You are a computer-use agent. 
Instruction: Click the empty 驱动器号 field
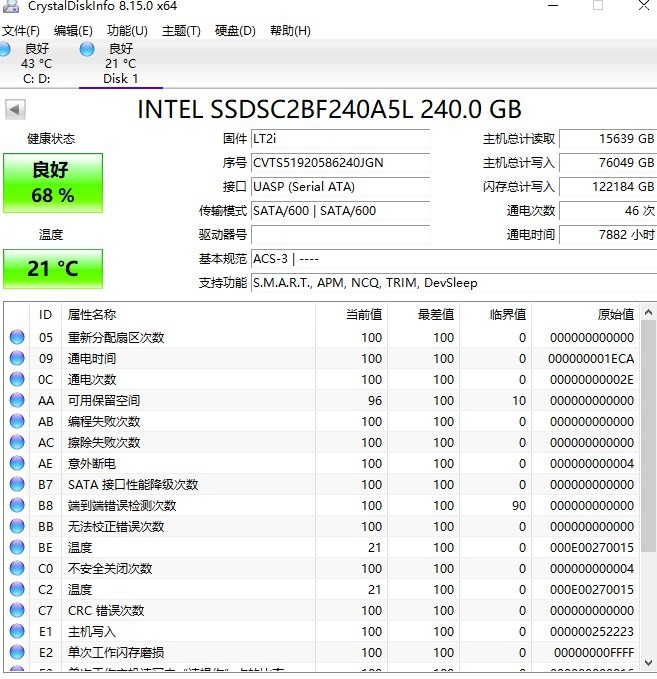tap(340, 235)
